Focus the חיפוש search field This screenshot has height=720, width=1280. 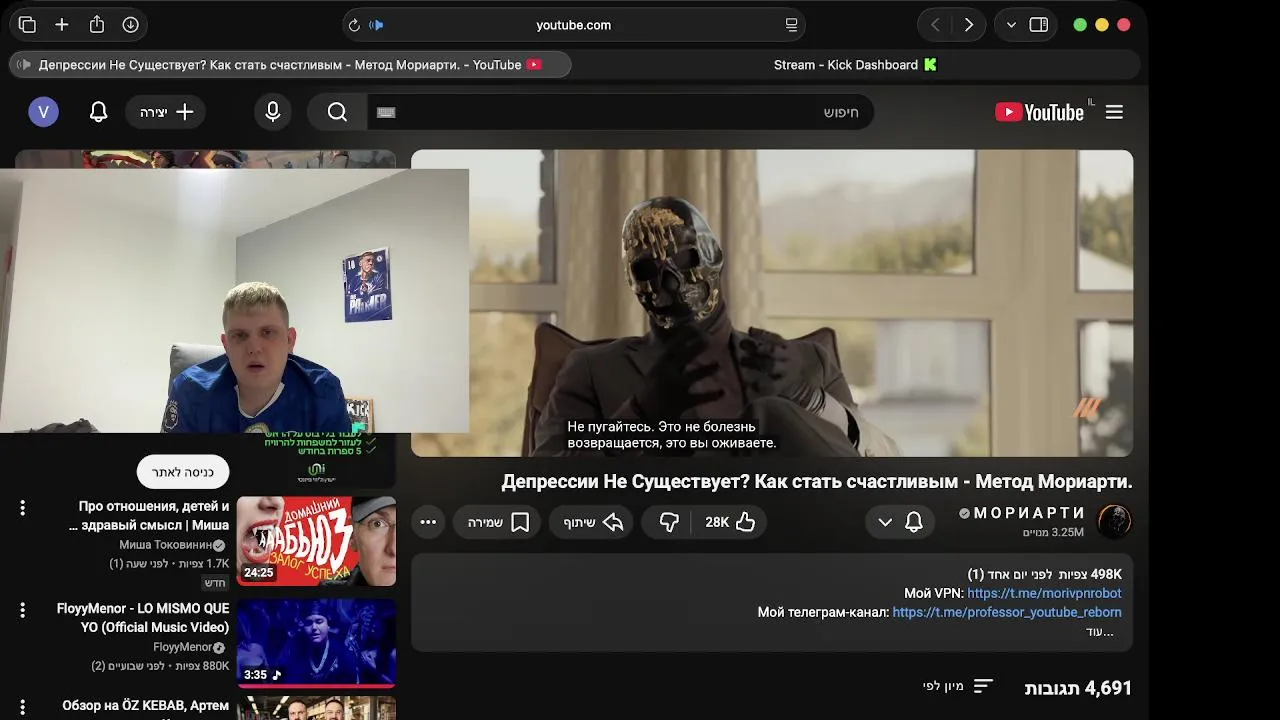pos(620,112)
